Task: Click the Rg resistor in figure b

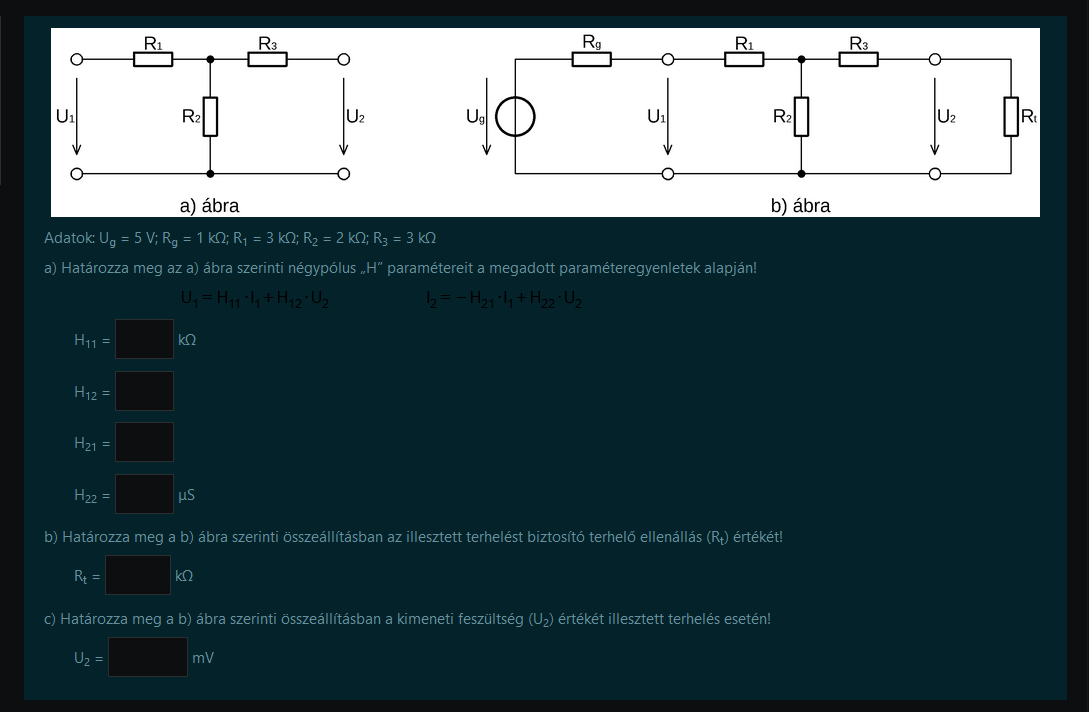Action: 591,60
